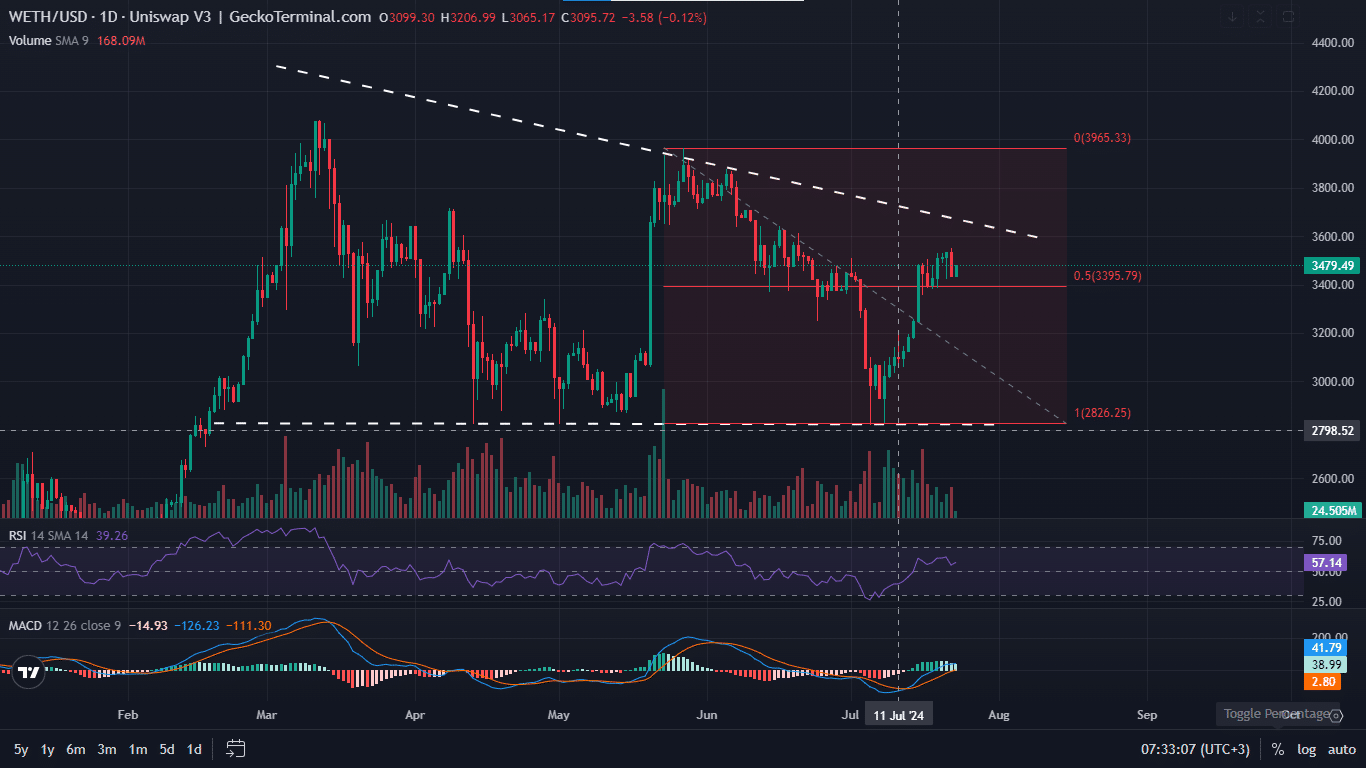The width and height of the screenshot is (1366, 768).
Task: Click the RSI SMA value 39.26
Action: click(x=112, y=535)
